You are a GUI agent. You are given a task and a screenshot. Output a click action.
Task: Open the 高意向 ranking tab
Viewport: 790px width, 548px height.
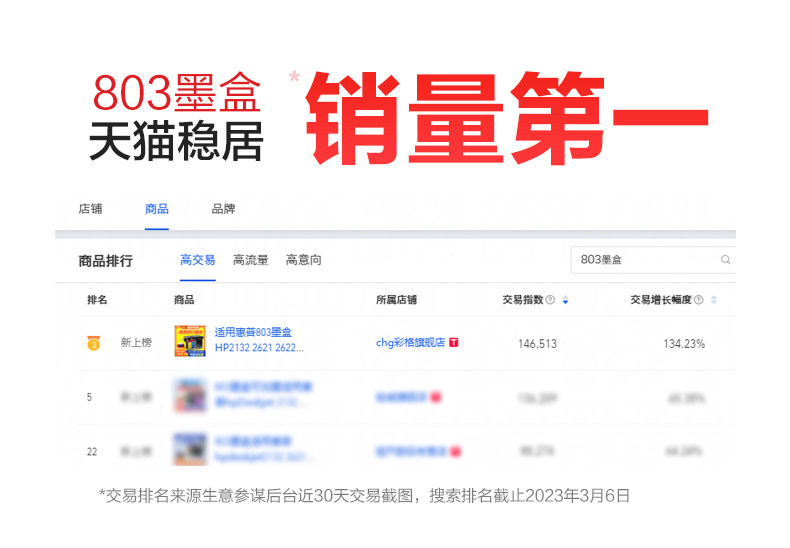tap(303, 260)
